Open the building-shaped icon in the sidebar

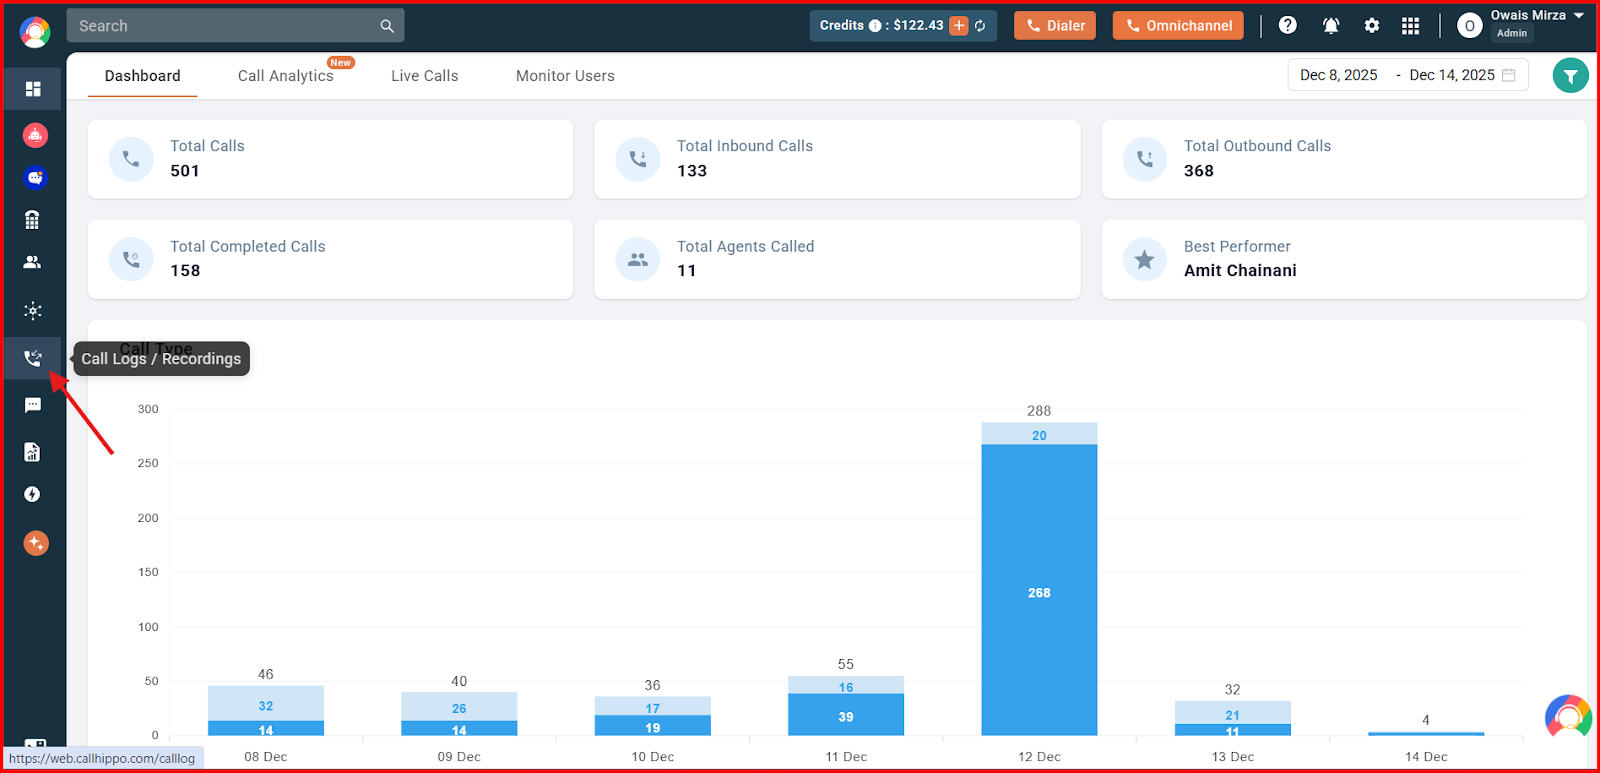click(x=33, y=220)
